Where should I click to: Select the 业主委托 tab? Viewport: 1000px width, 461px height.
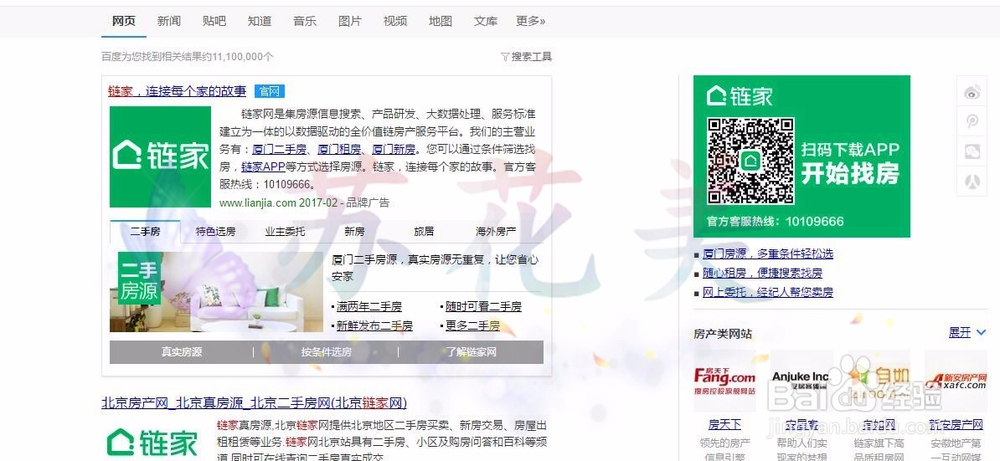(285, 231)
